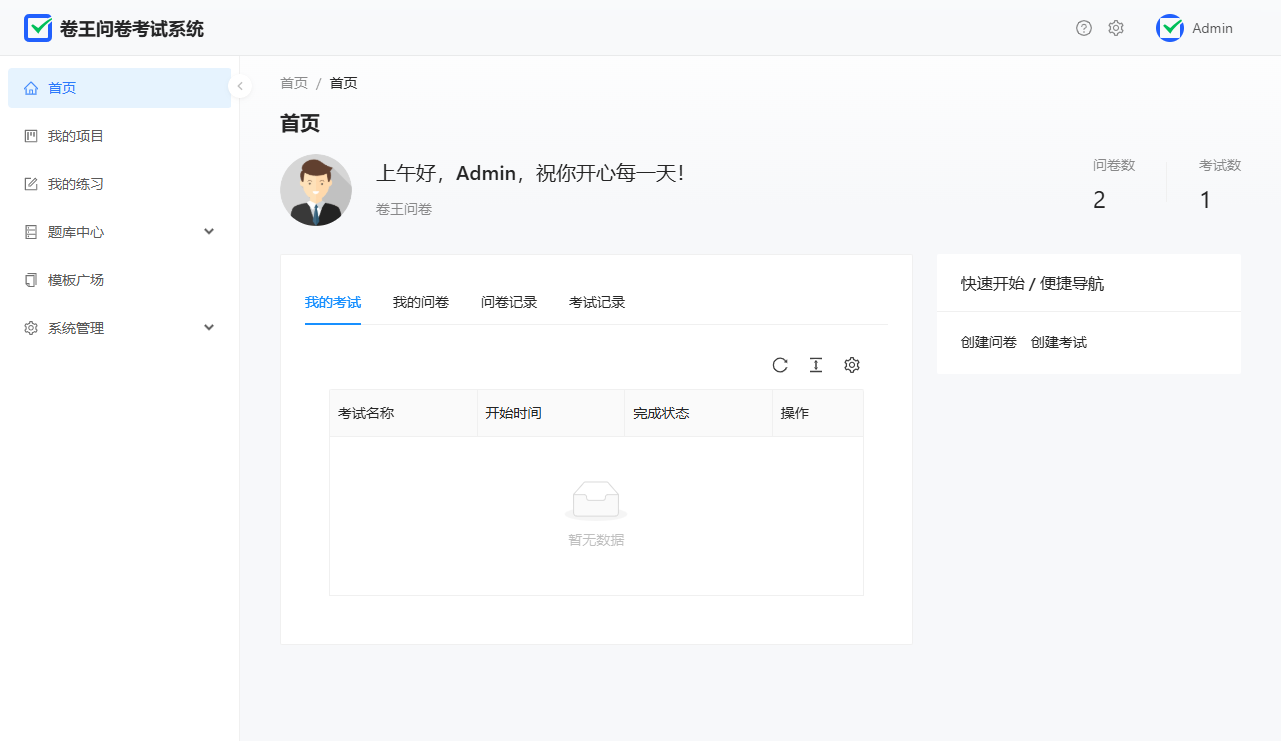This screenshot has width=1281, height=741.
Task: Go to 首页 in the sidebar
Action: click(120, 88)
